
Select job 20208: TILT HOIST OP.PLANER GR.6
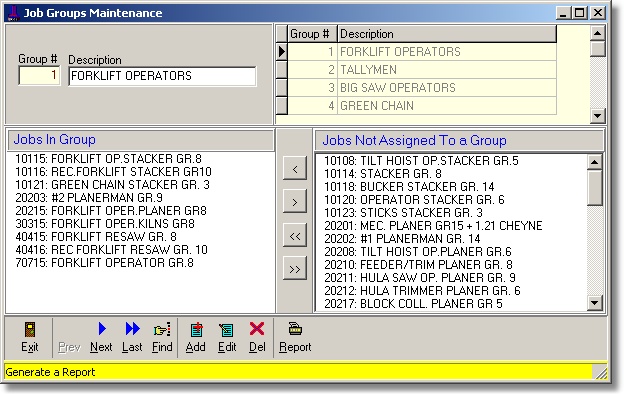(418, 252)
